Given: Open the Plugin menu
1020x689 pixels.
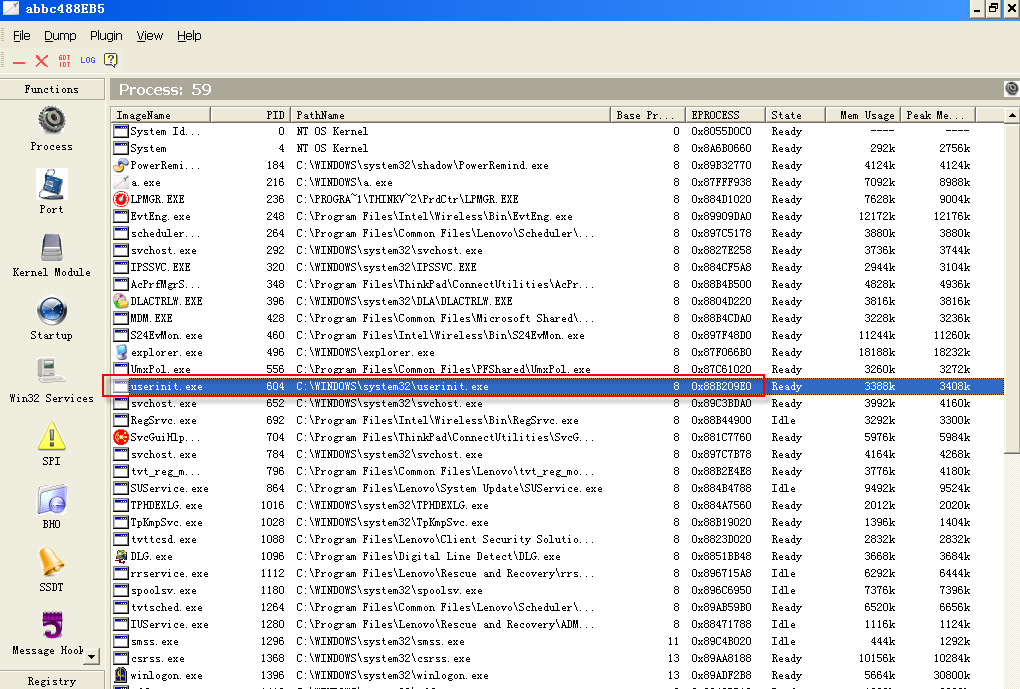Looking at the screenshot, I should (106, 36).
